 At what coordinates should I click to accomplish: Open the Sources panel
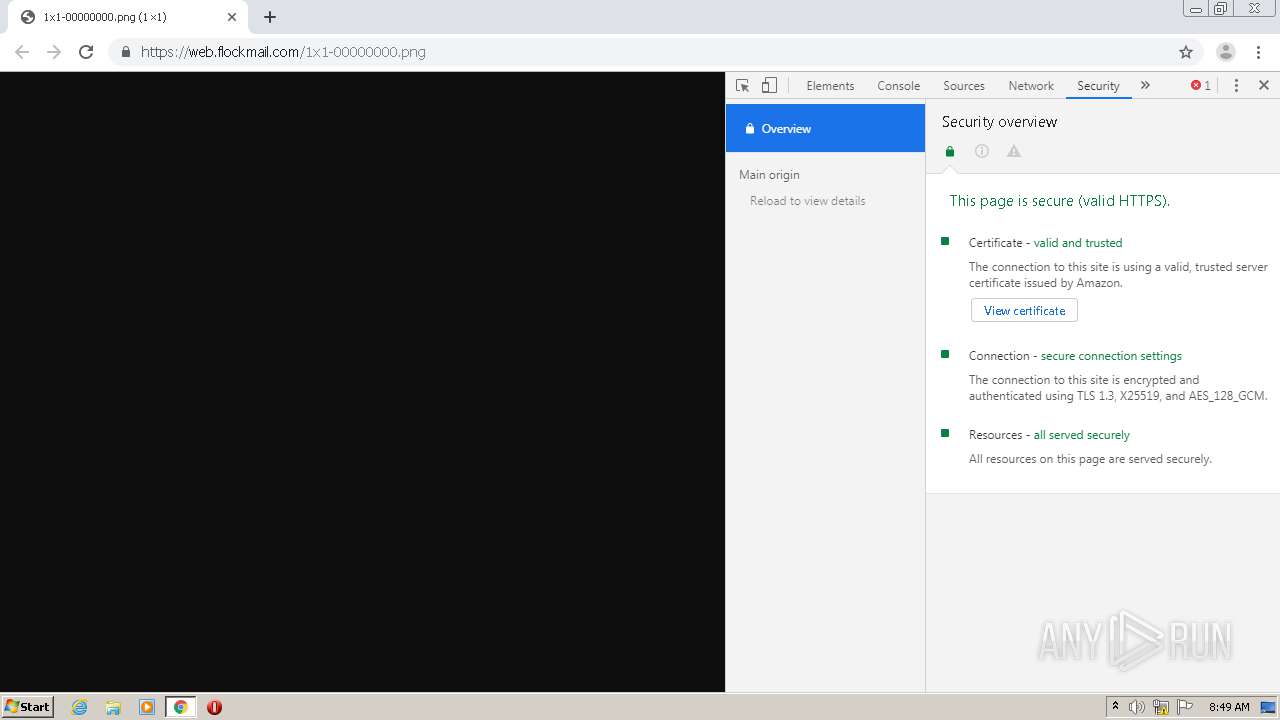tap(964, 86)
